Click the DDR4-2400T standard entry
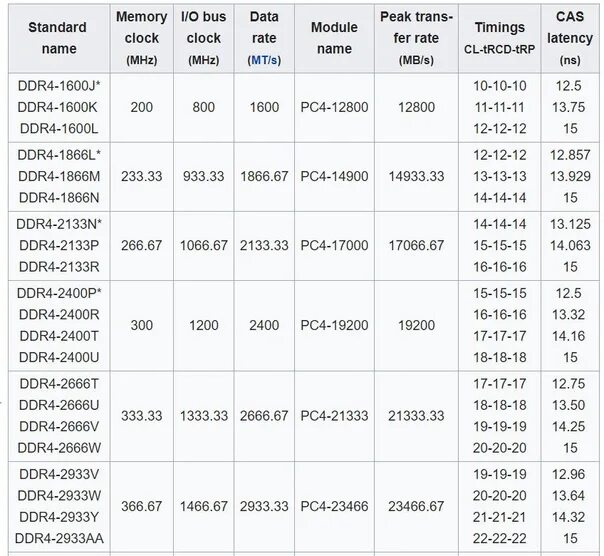Screen dimensions: 604x556 point(59,336)
